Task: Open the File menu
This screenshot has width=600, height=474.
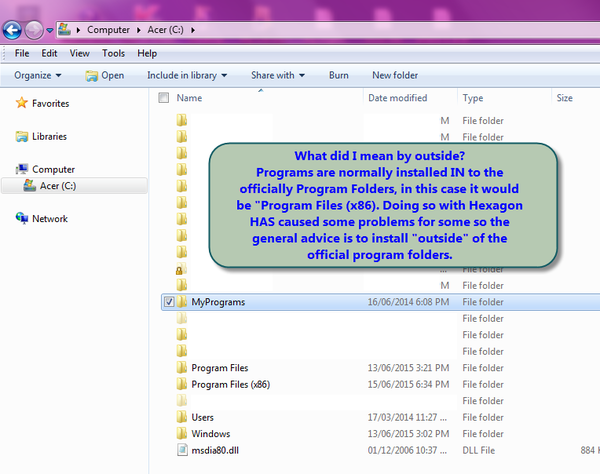Action: (22, 53)
